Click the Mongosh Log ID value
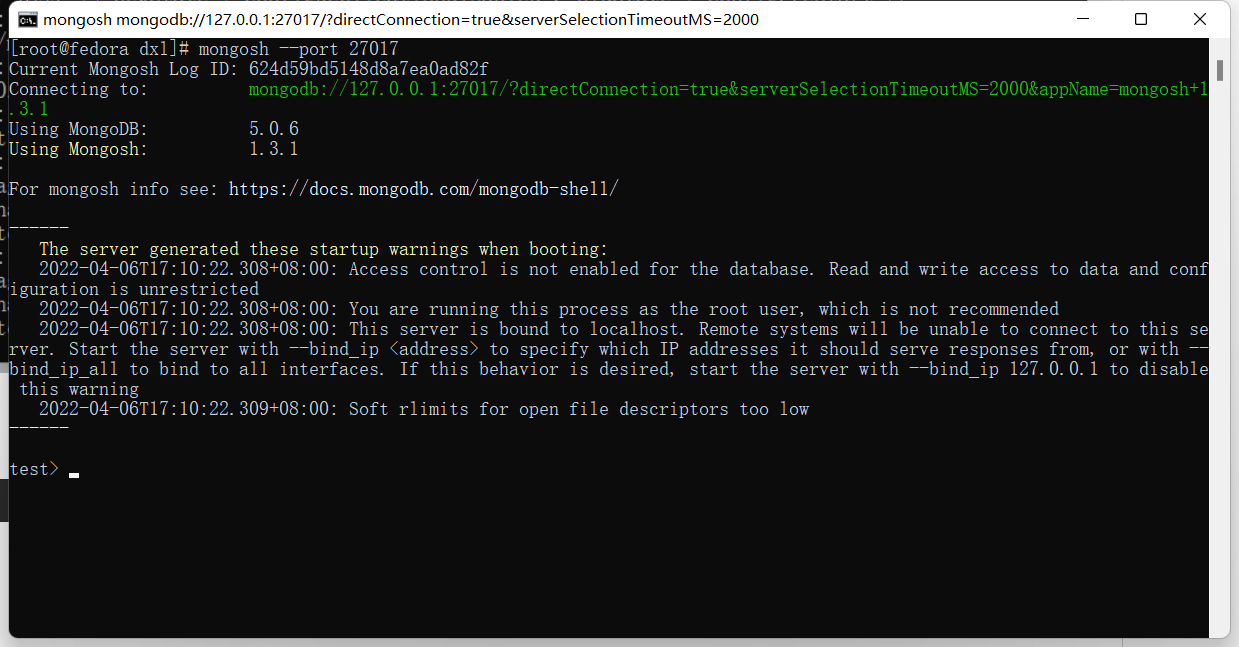Image resolution: width=1239 pixels, height=647 pixels. point(368,69)
